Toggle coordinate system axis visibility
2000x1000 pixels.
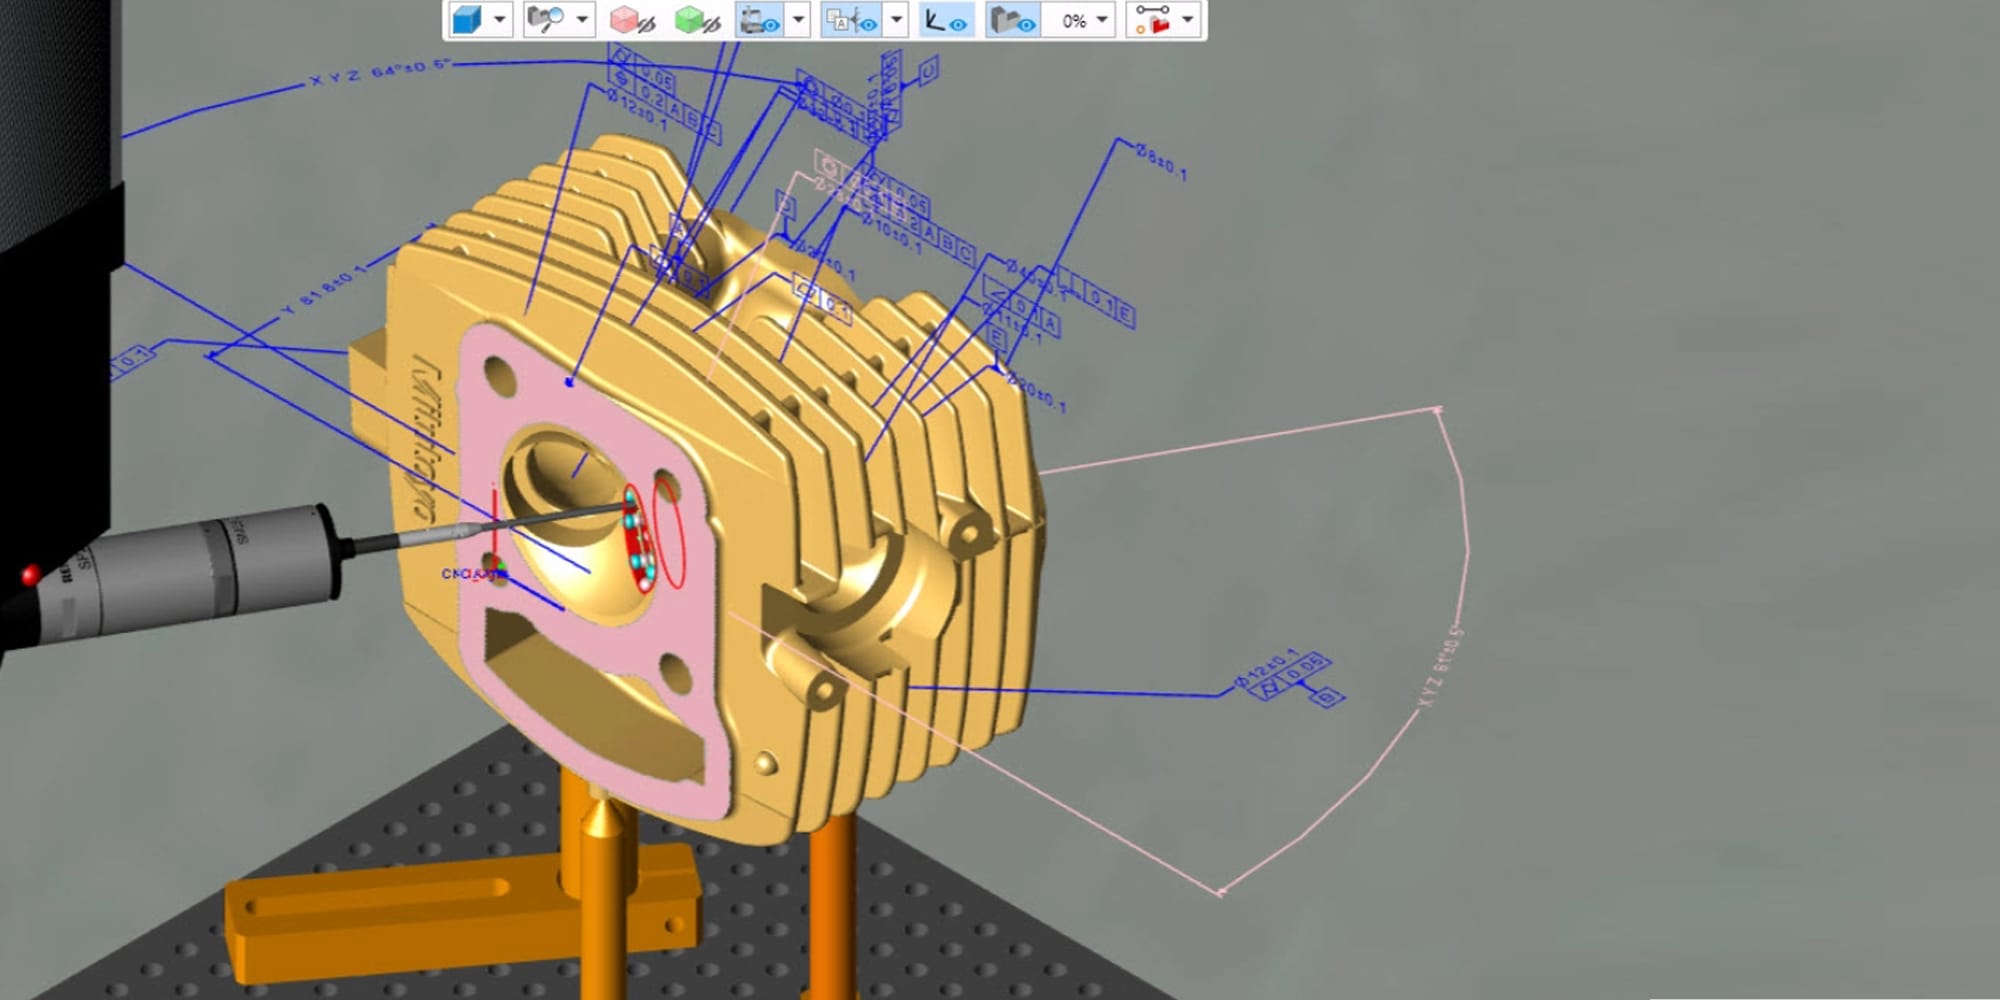point(945,20)
